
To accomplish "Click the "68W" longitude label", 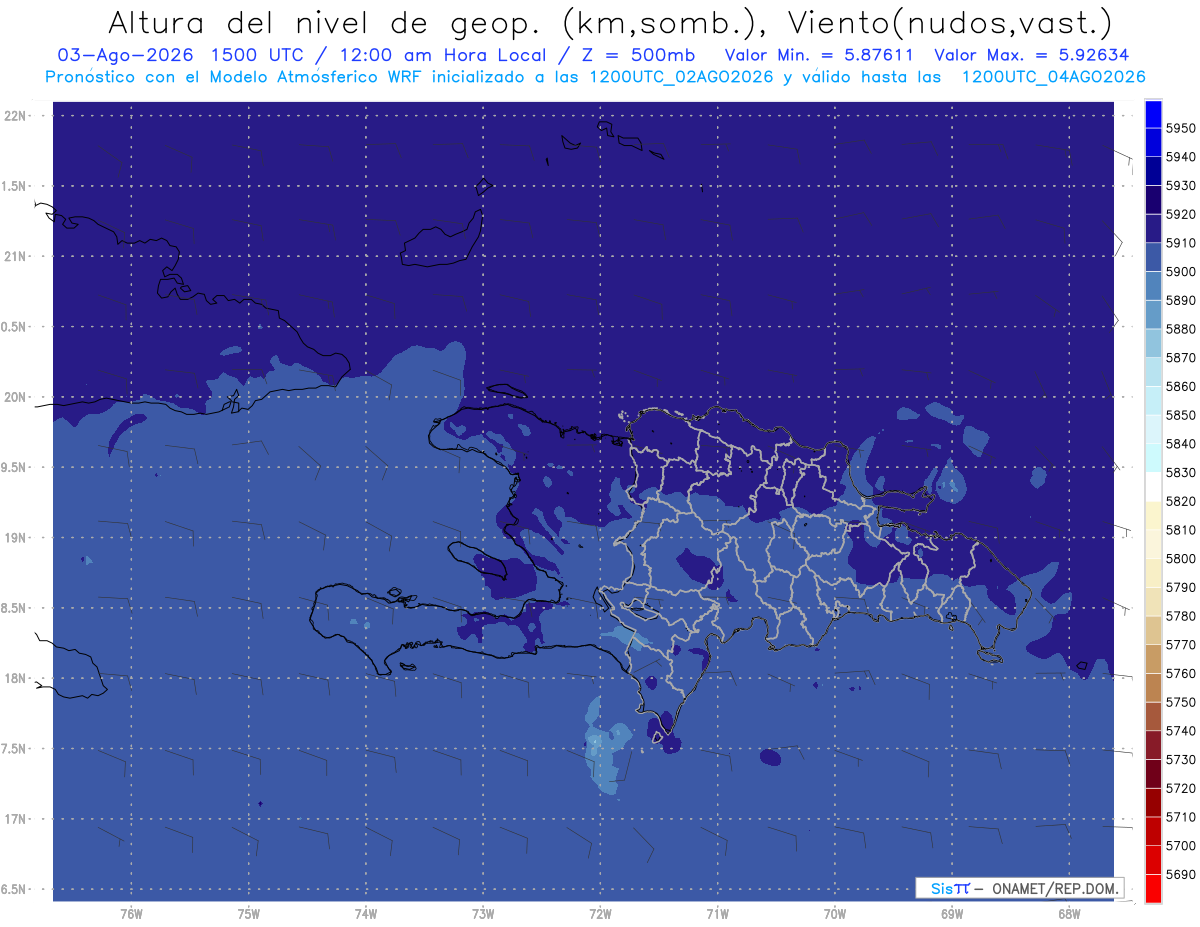I will tap(1069, 914).
